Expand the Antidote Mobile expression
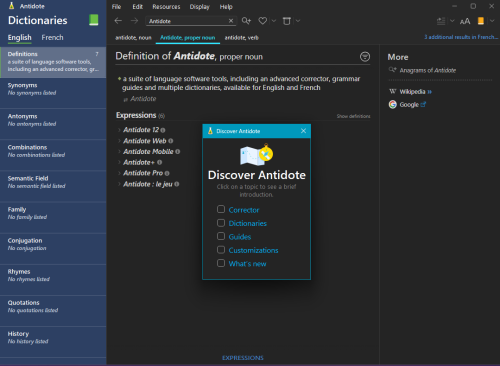This screenshot has width=500, height=366. click(x=119, y=152)
